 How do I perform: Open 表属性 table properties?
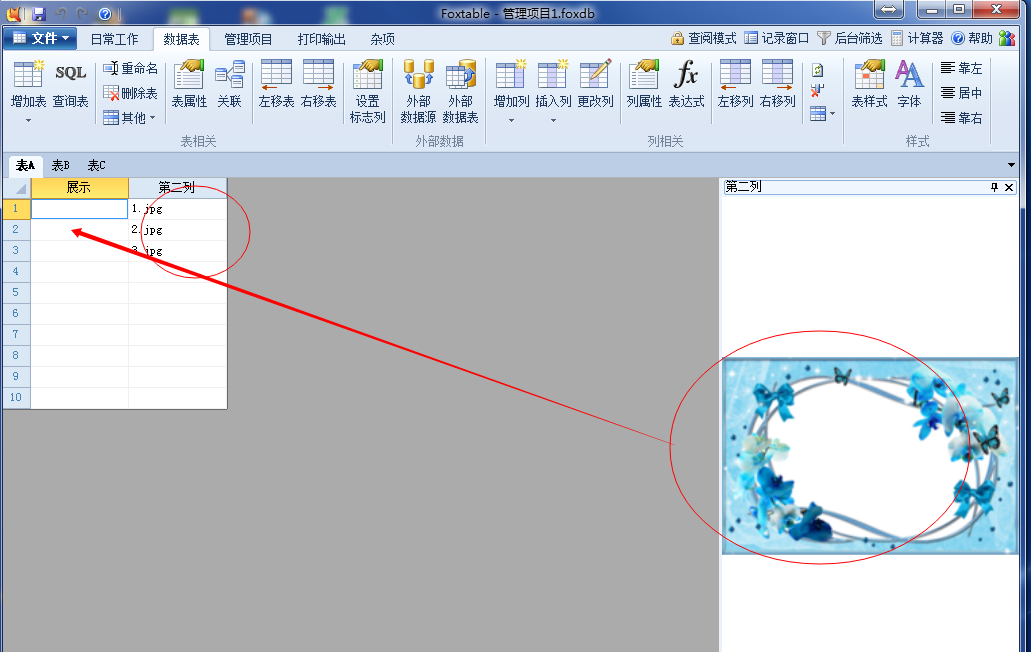[x=189, y=85]
